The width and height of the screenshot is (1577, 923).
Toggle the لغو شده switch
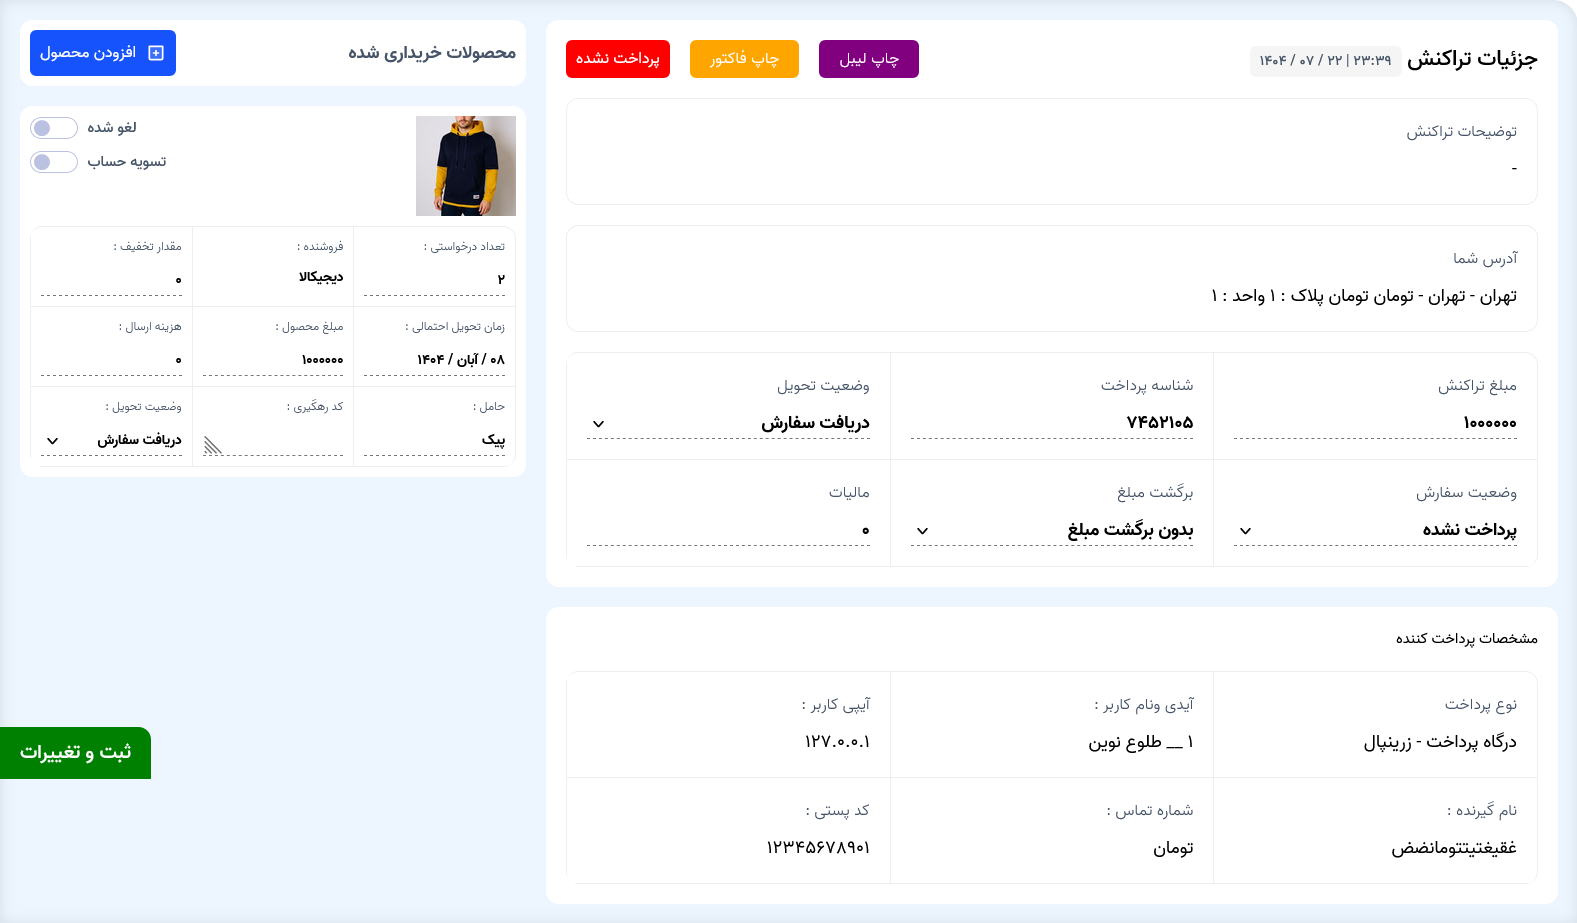(x=54, y=128)
